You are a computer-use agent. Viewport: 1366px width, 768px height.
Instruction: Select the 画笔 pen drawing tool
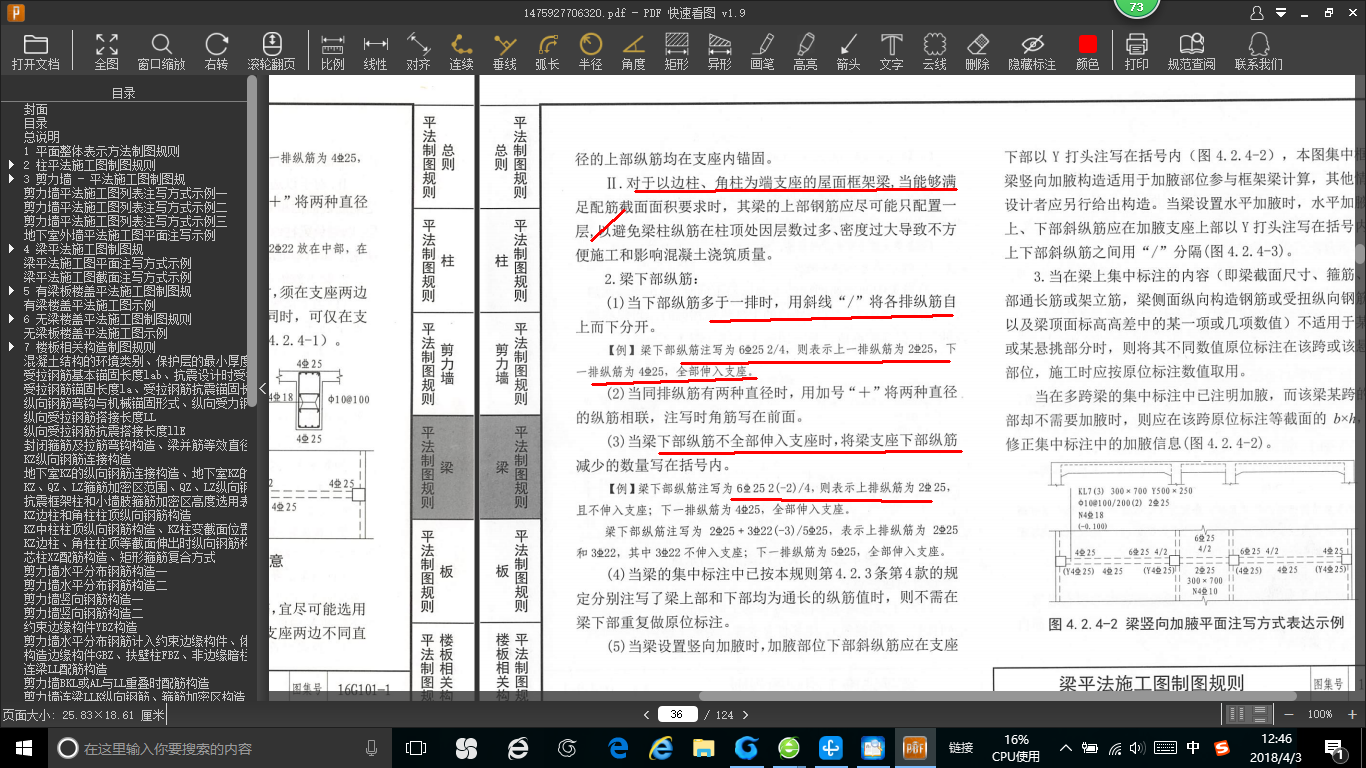pos(763,51)
